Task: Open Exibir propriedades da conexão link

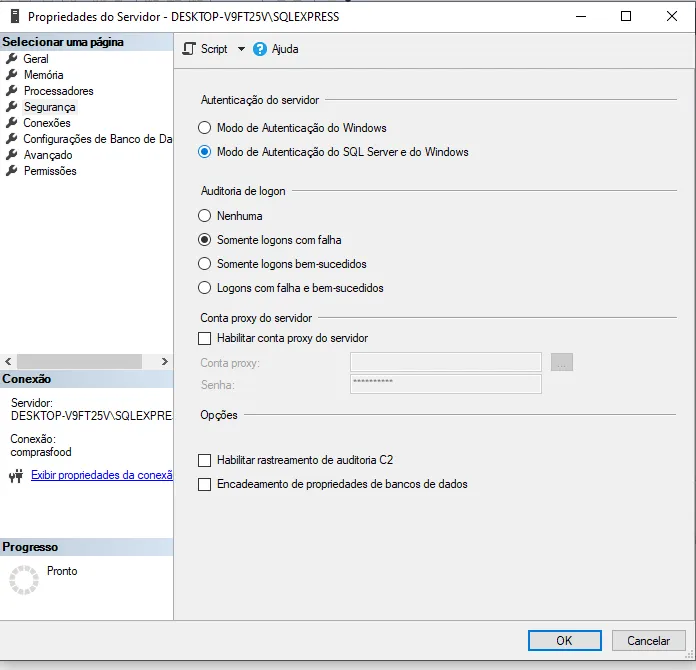Action: click(102, 476)
